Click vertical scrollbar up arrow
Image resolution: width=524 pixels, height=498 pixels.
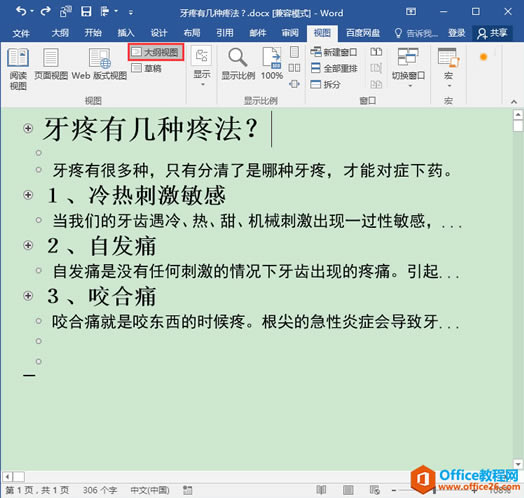518,115
